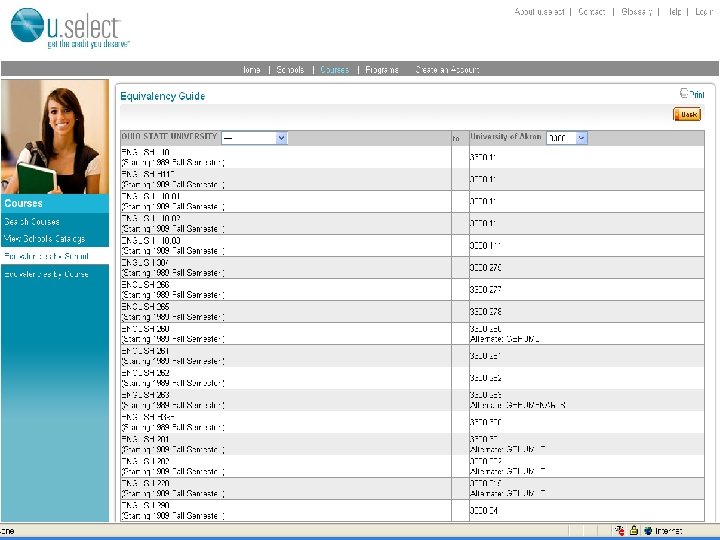Click the blocked content status bar icon
The image size is (720, 540).
coord(619,530)
